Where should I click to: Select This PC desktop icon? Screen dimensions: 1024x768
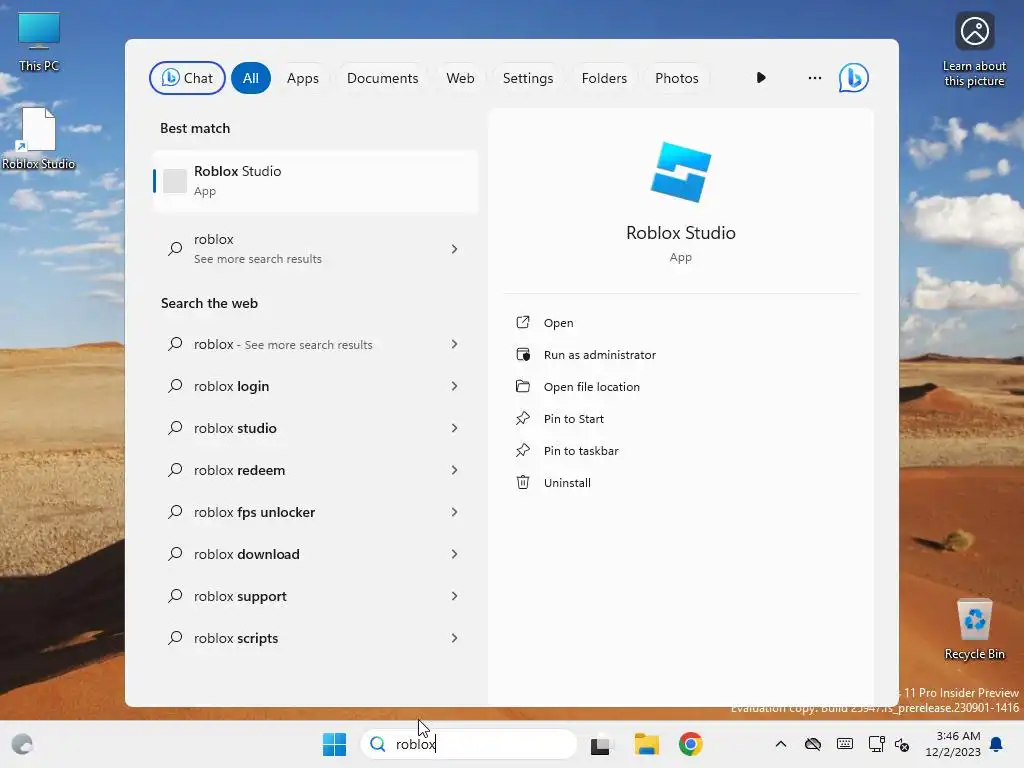click(39, 41)
